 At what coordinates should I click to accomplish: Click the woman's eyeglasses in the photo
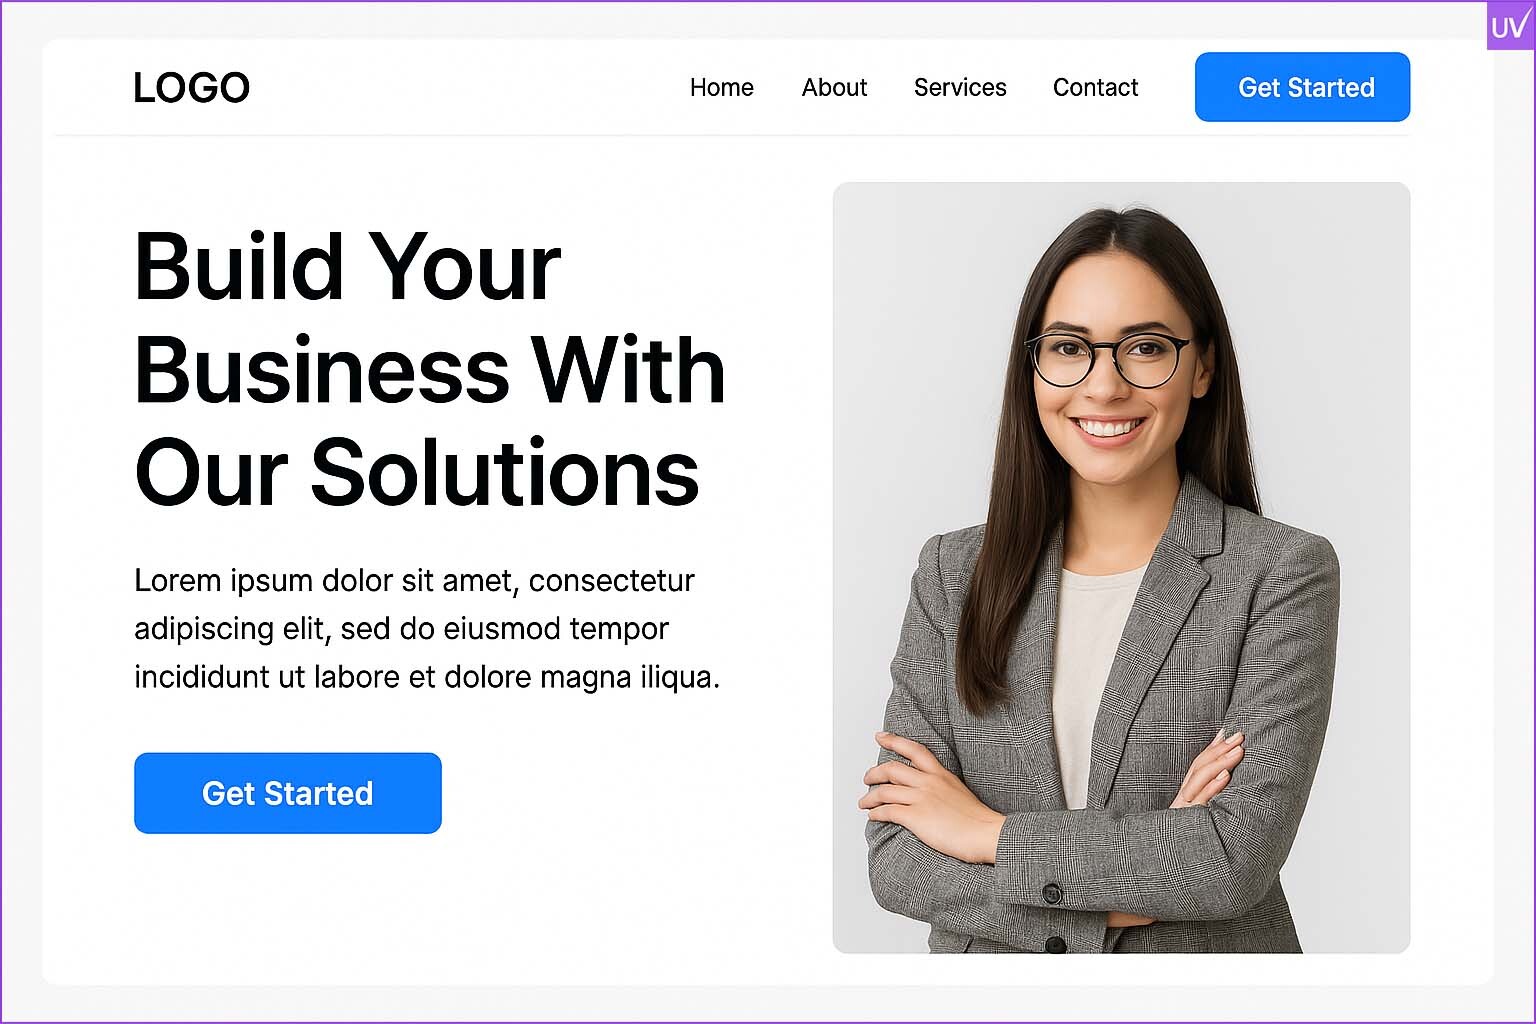(x=1108, y=360)
